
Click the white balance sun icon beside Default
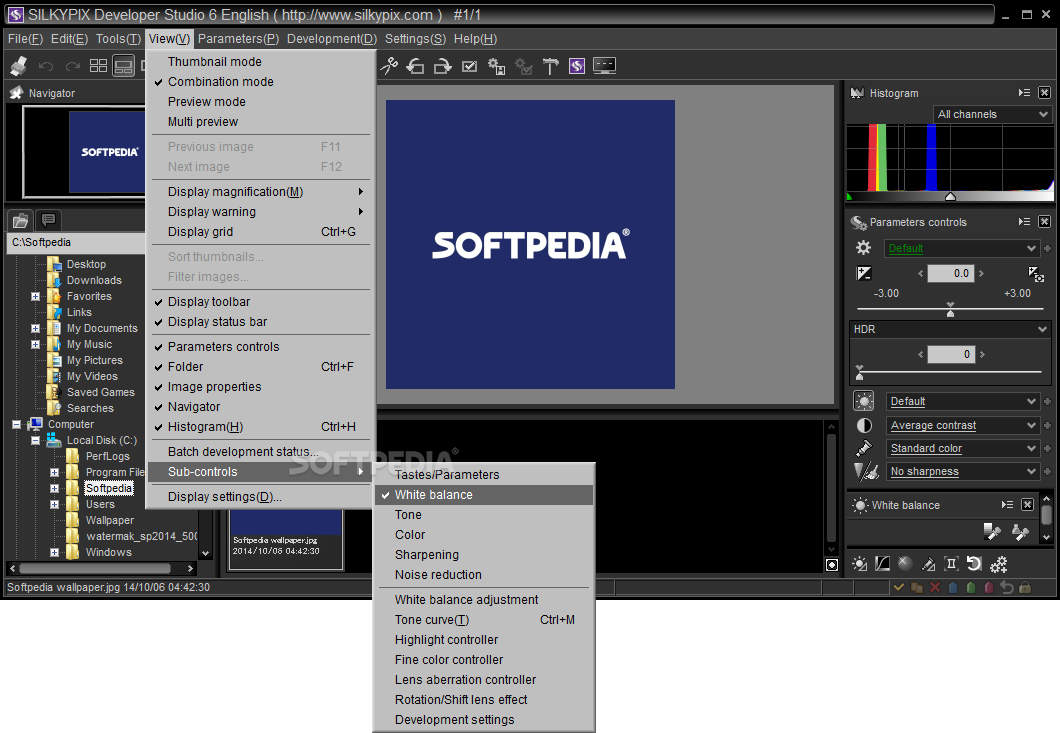point(864,401)
